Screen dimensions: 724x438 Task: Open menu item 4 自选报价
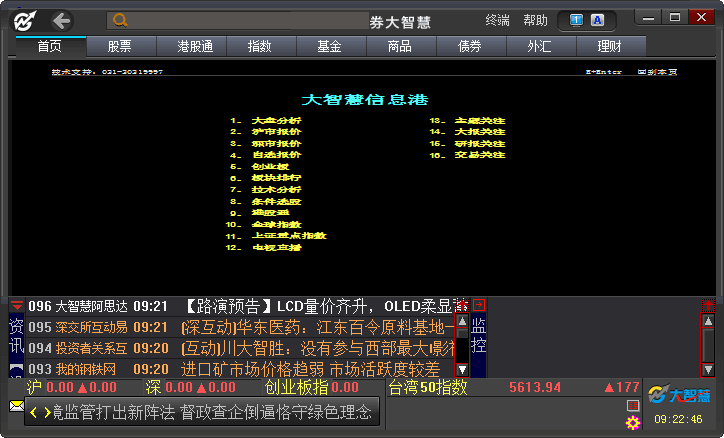(265, 155)
